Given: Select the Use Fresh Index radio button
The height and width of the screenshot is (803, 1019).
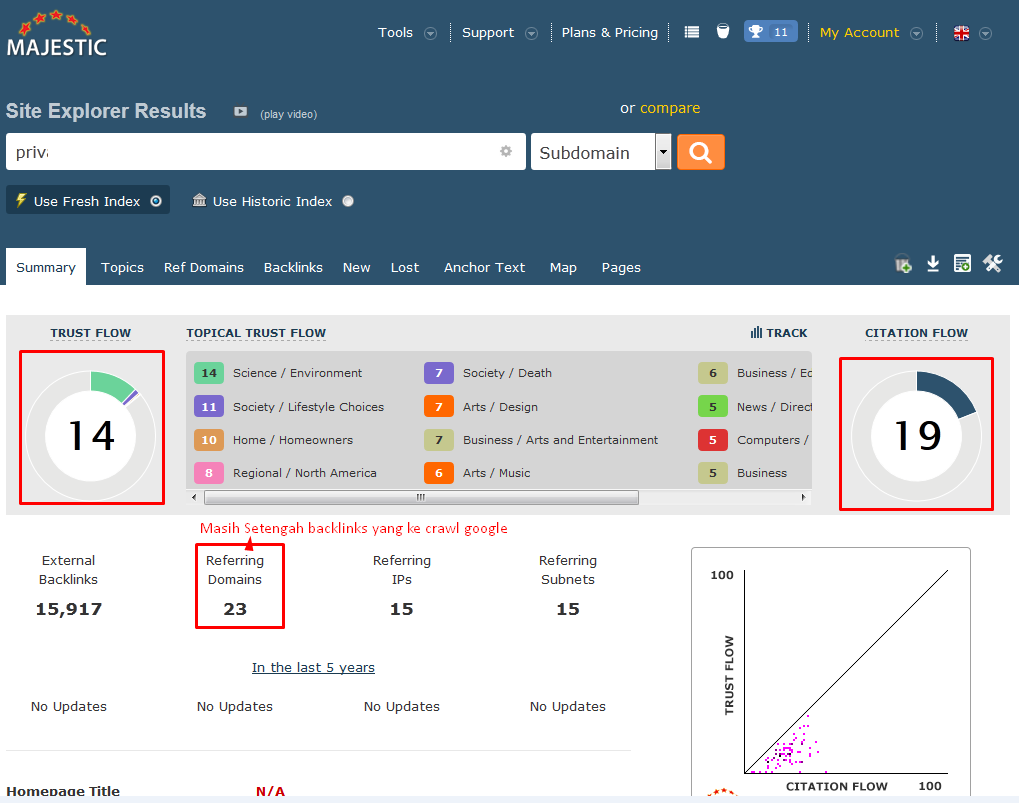Looking at the screenshot, I should (156, 201).
